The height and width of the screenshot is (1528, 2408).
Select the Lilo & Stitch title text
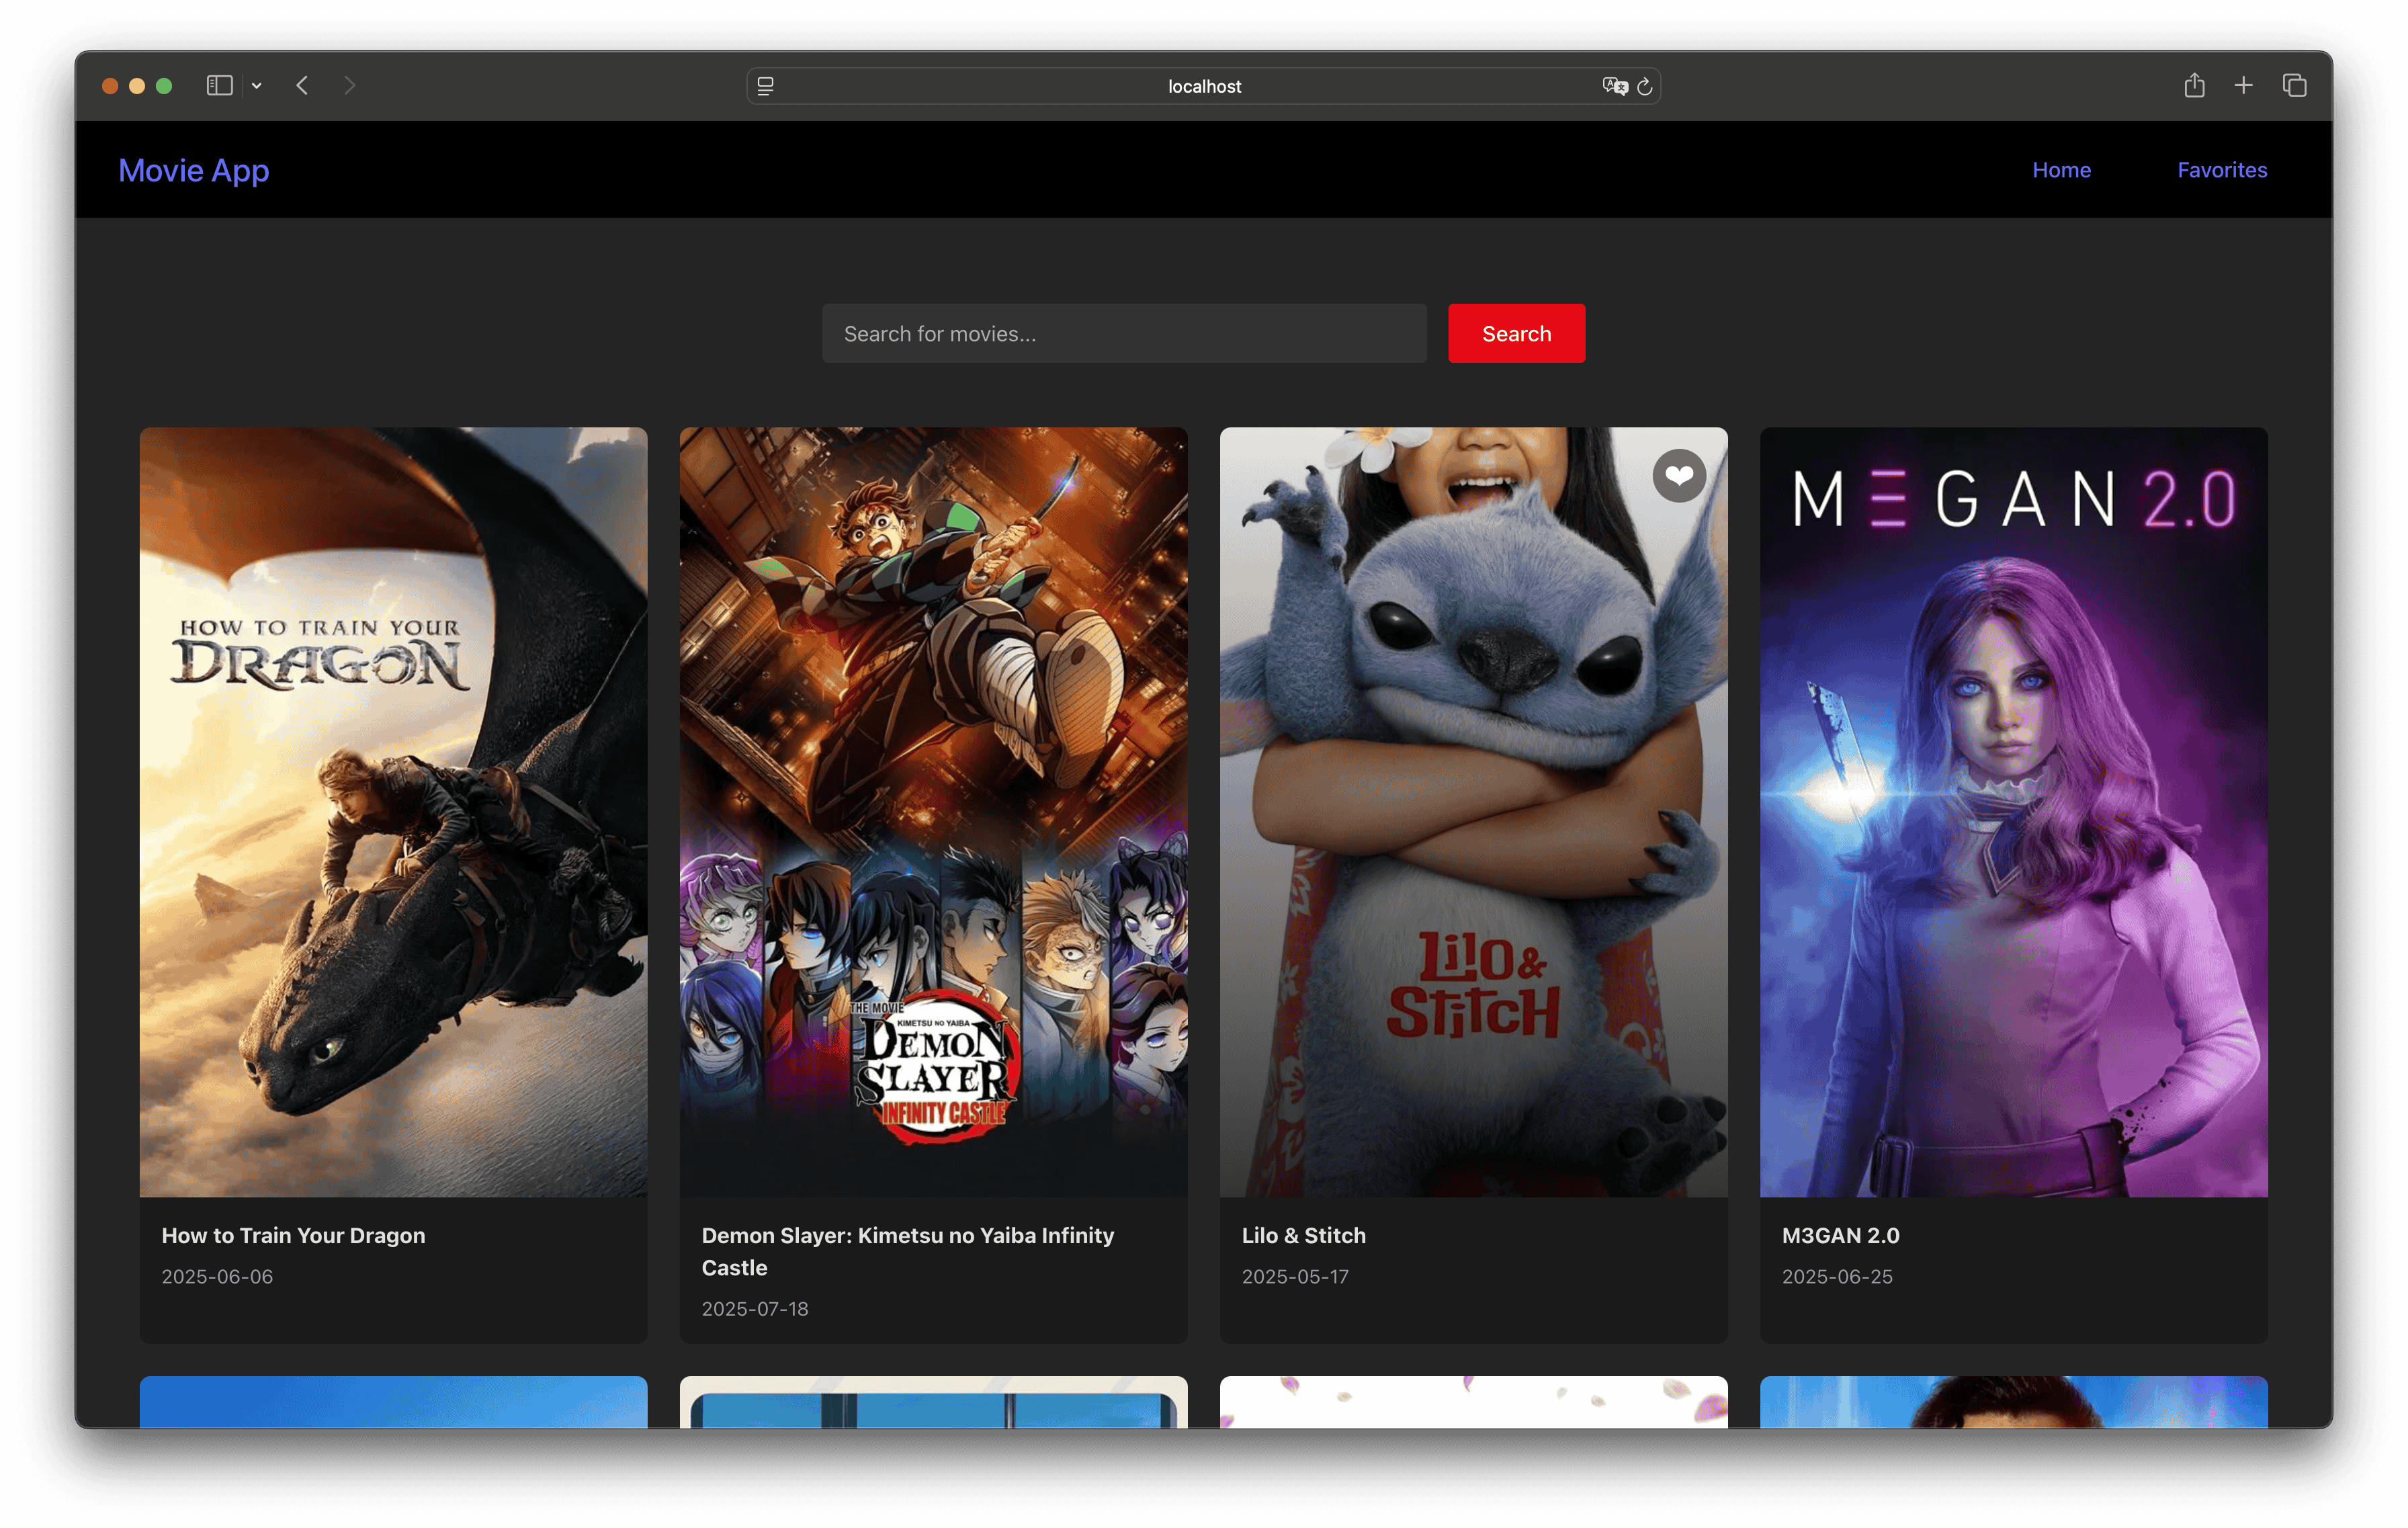[x=1303, y=1235]
